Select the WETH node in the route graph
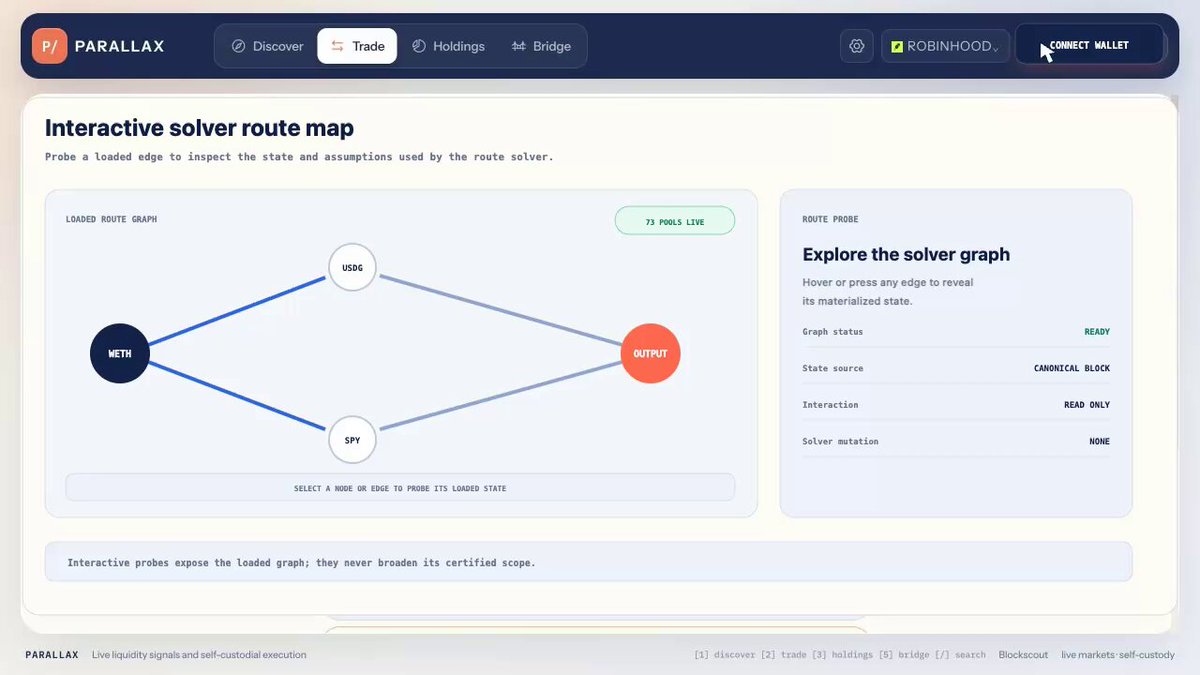 tap(120, 353)
